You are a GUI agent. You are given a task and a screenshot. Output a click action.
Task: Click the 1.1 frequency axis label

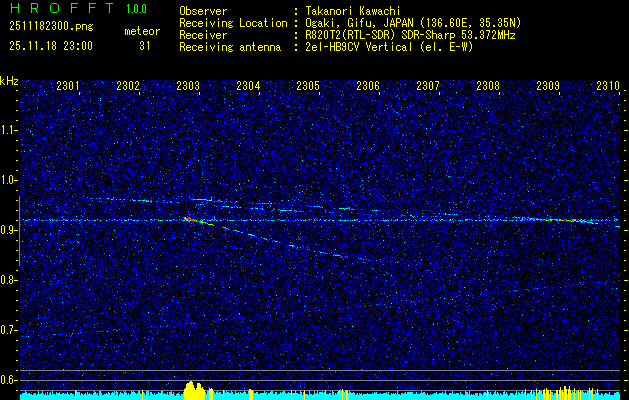tap(10, 130)
